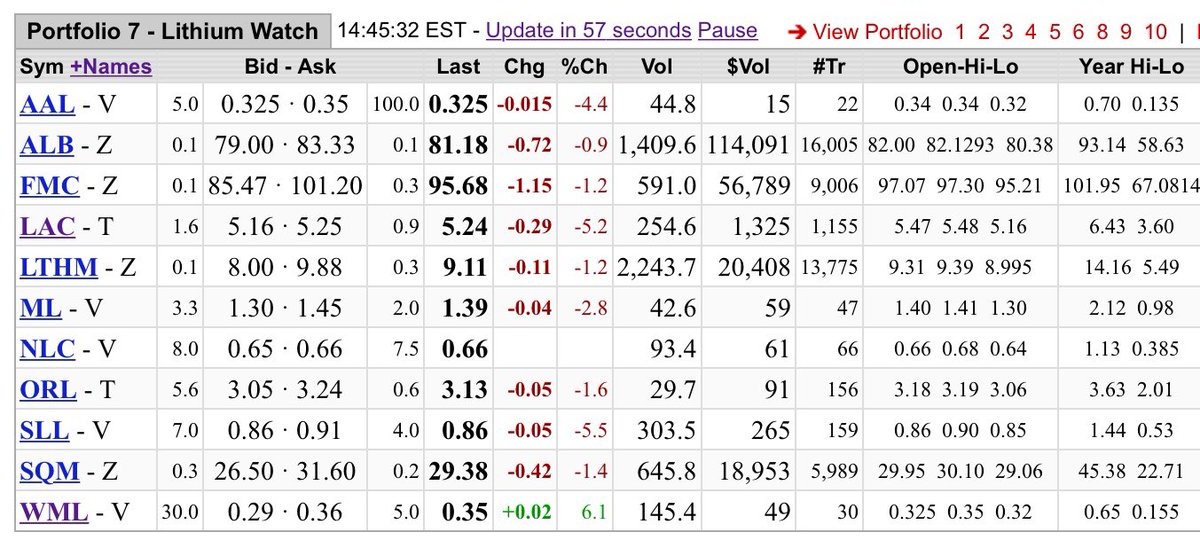Select AAL change value -0.015

525,103
